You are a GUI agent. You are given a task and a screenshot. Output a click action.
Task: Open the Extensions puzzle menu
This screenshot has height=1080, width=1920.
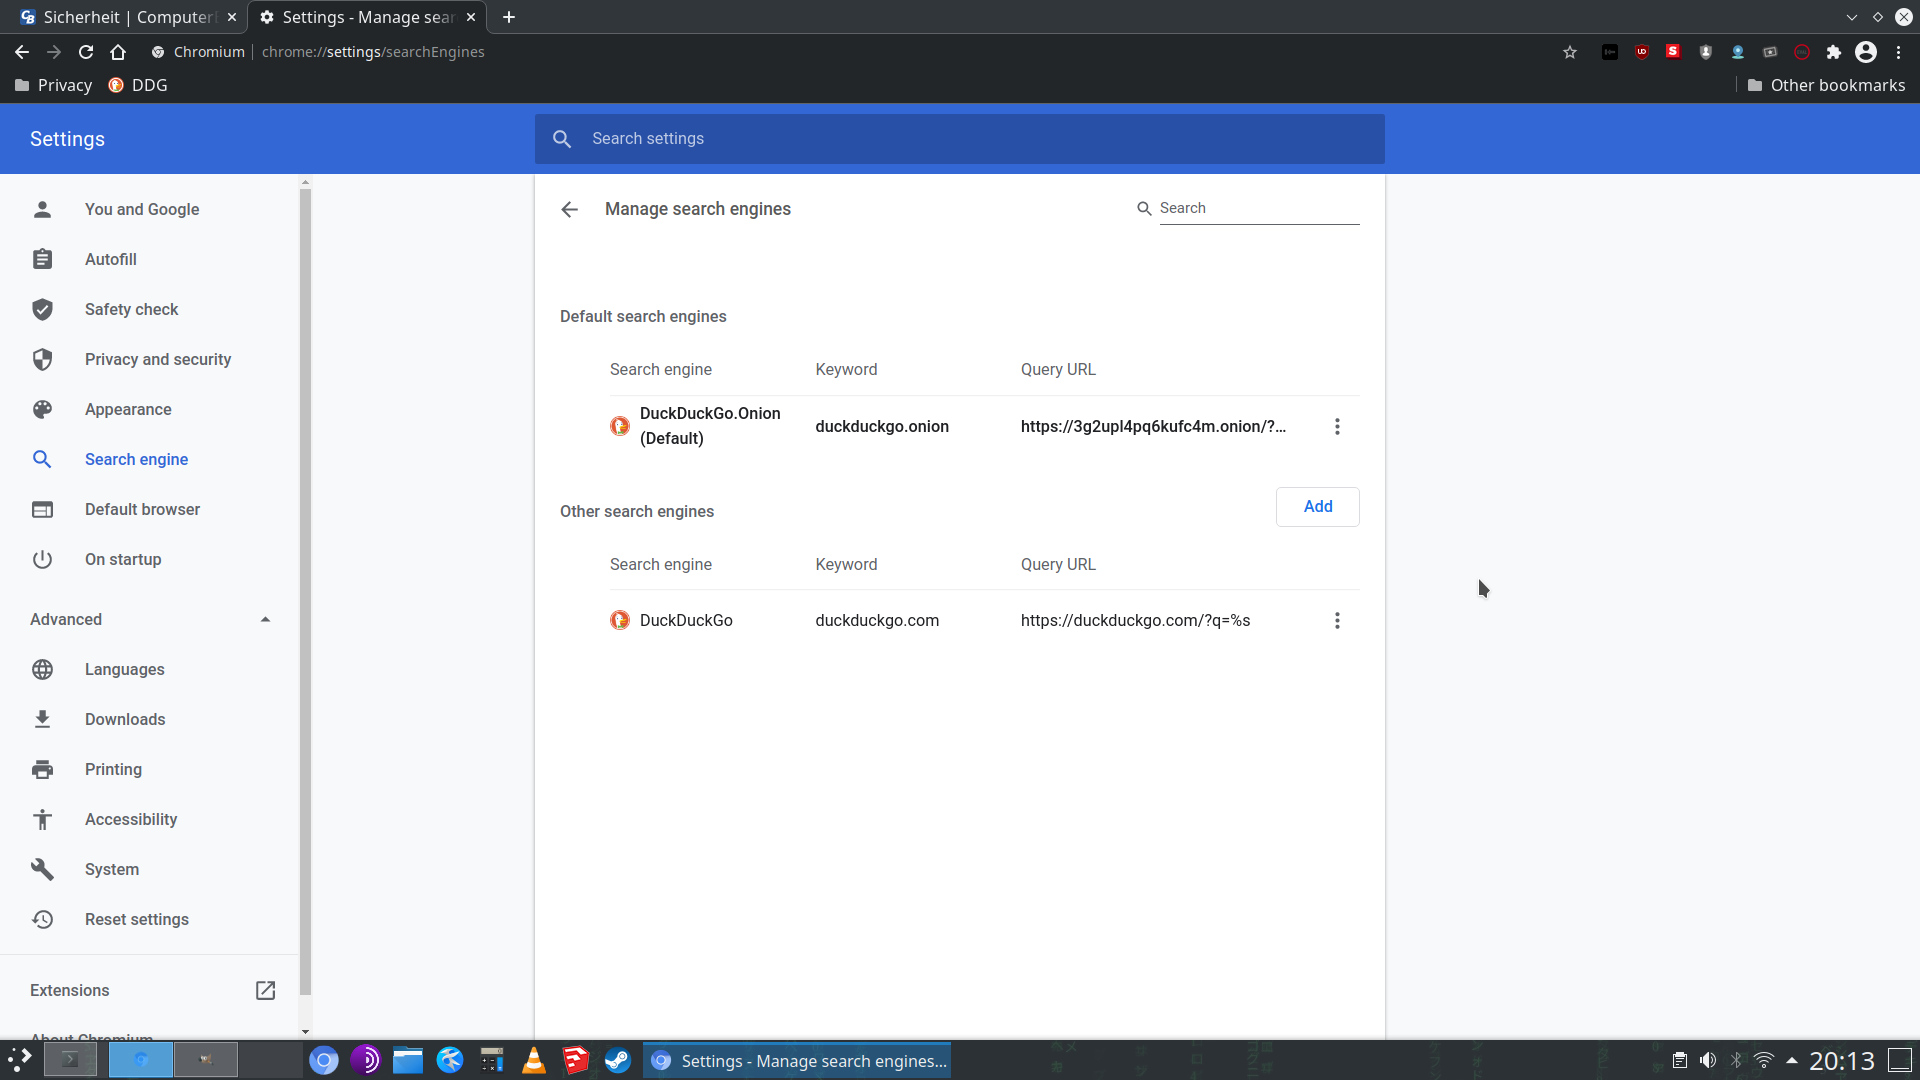(x=1834, y=52)
